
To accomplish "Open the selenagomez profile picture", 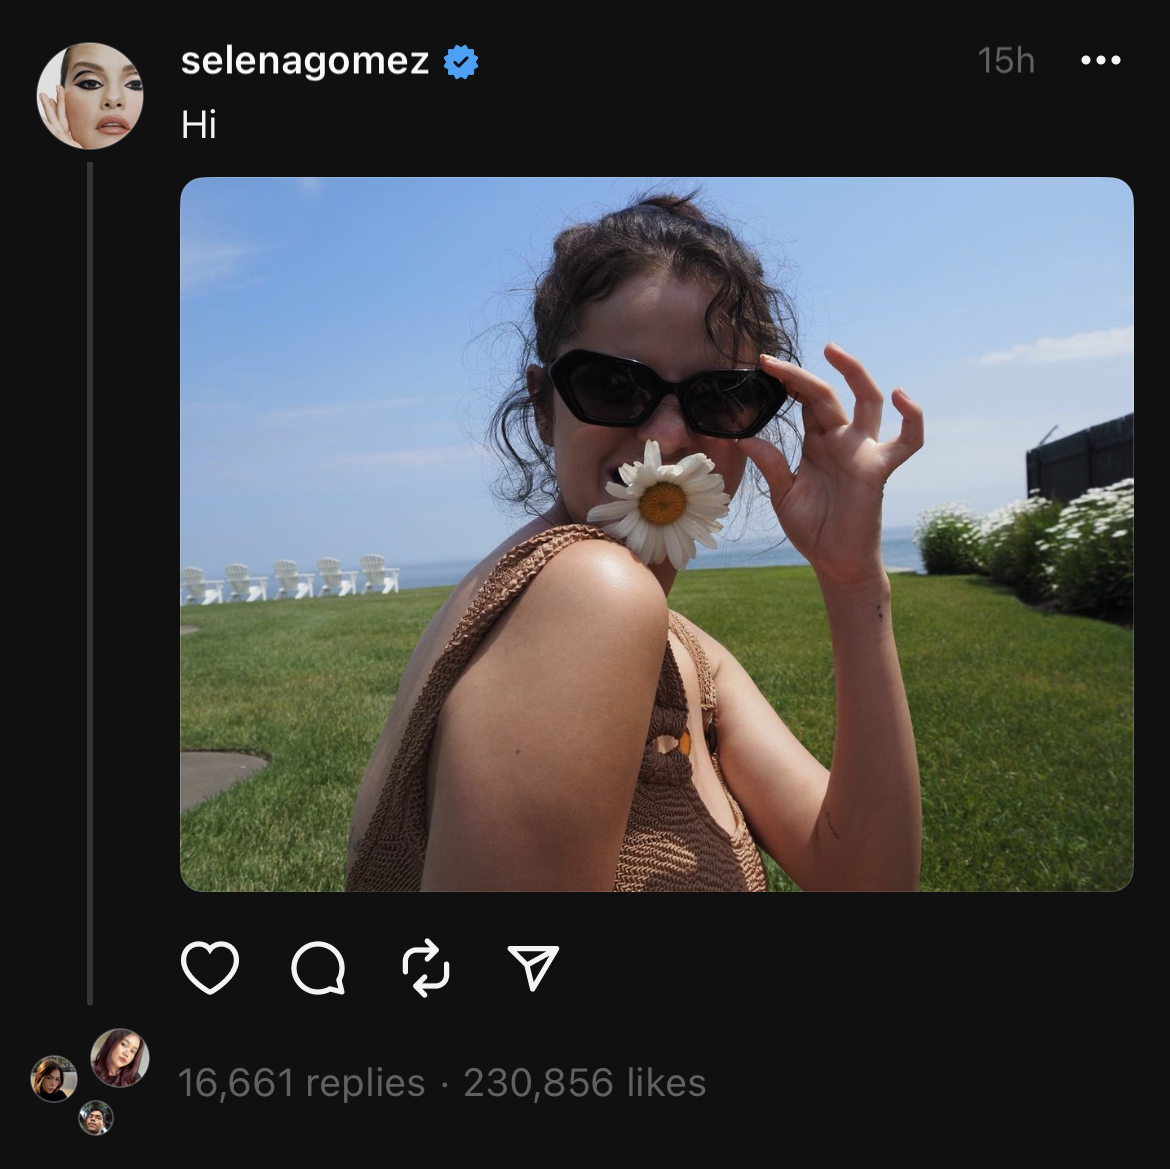I will pos(90,96).
